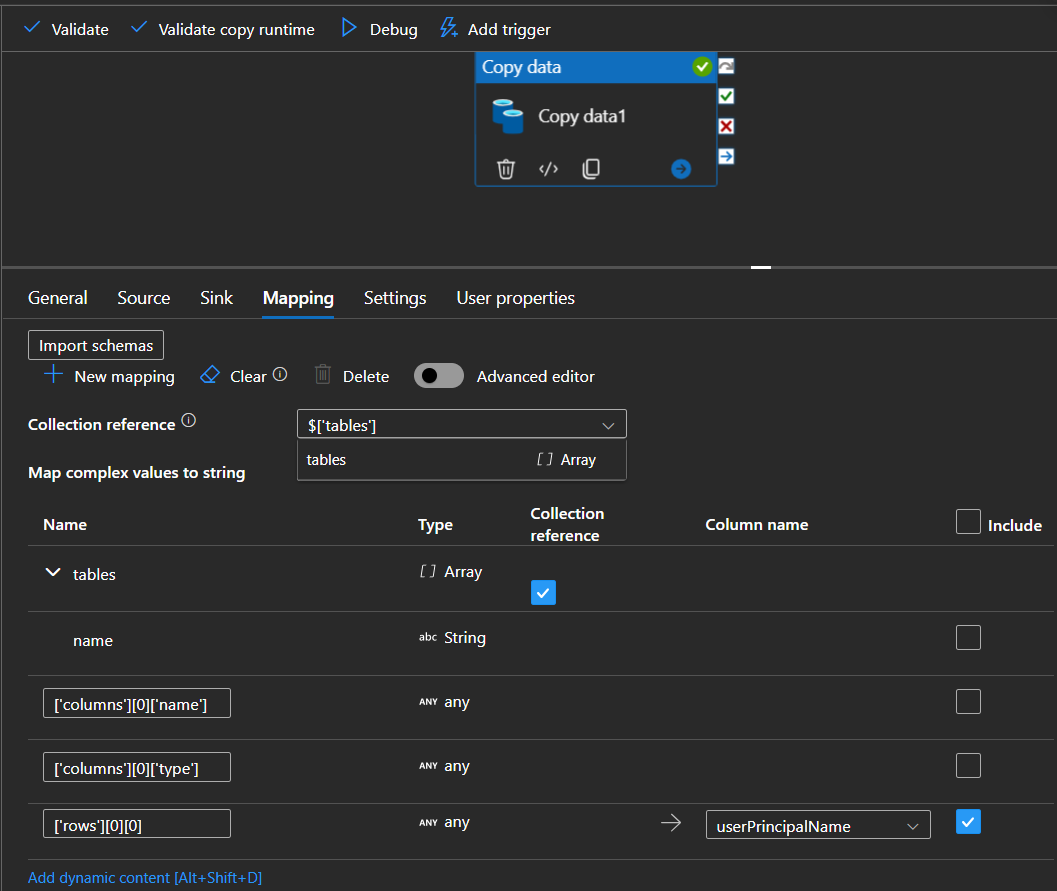Click the red X failure connector icon
This screenshot has height=891, width=1057.
(x=726, y=126)
